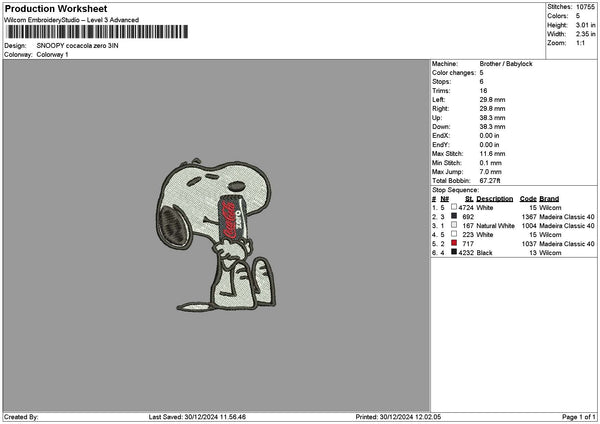Click the Natural White description text
The height and width of the screenshot is (424, 600).
(495, 226)
